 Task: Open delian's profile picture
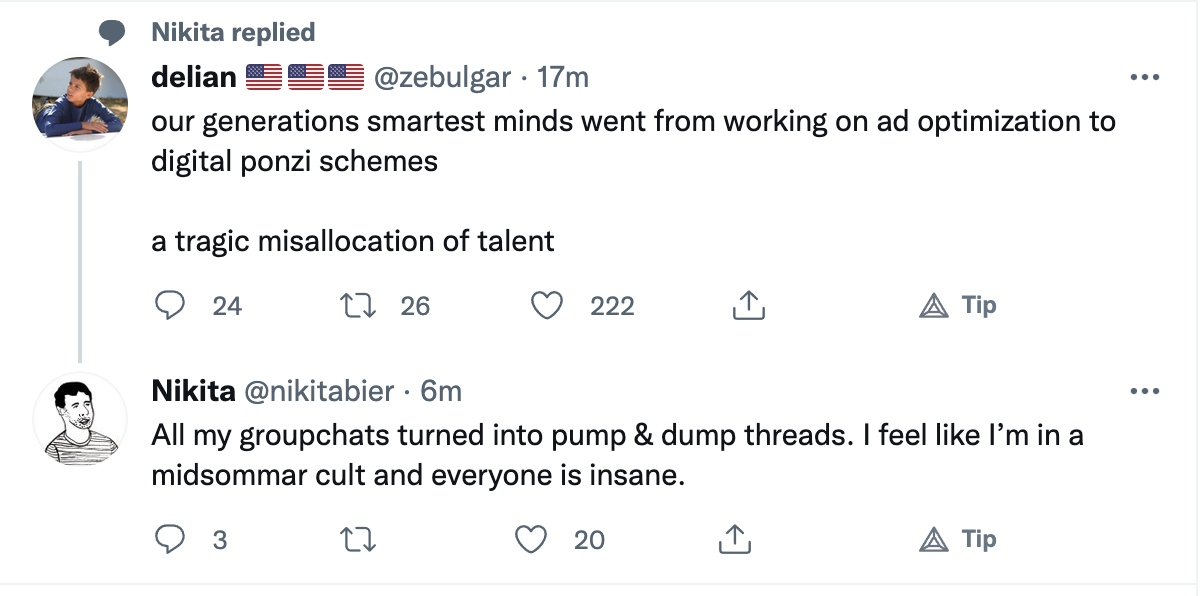pos(79,103)
